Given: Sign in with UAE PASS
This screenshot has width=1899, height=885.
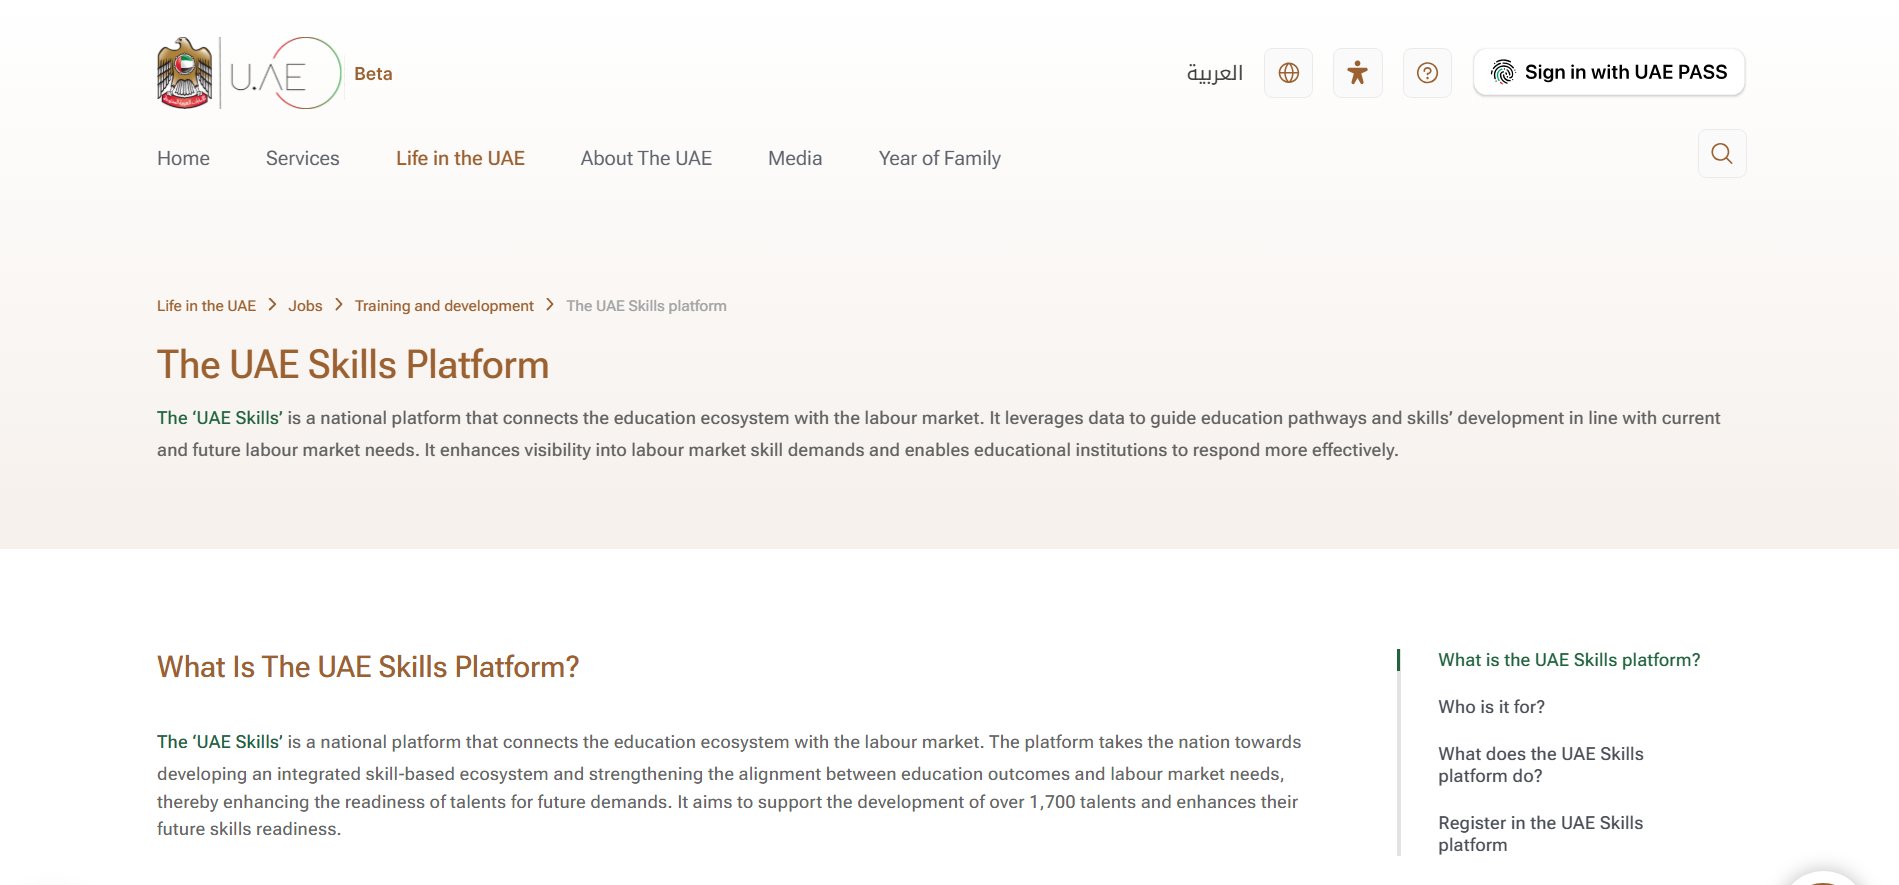Looking at the screenshot, I should click(1609, 72).
